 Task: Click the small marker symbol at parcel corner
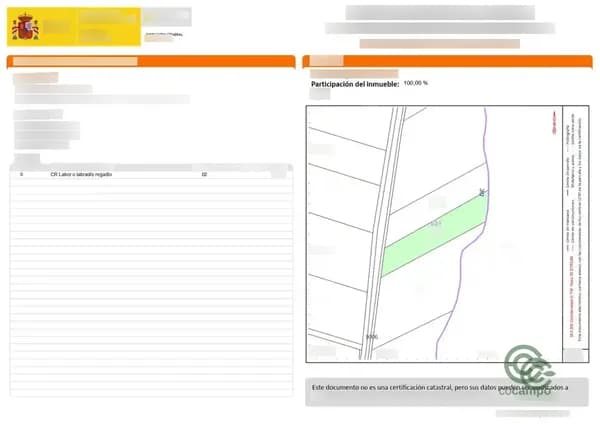pos(482,192)
